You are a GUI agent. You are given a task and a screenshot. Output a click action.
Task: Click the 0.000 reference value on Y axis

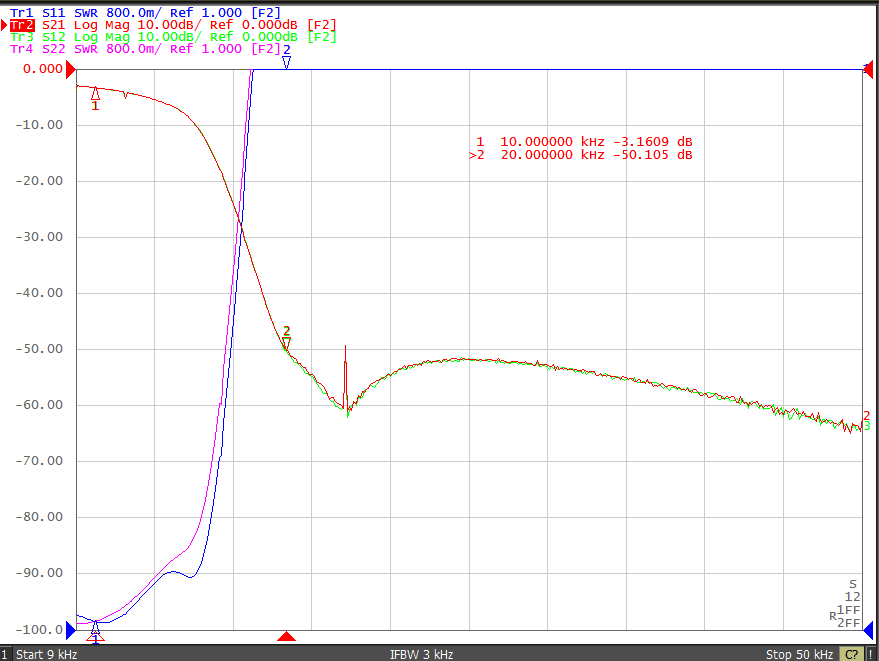[x=43, y=69]
